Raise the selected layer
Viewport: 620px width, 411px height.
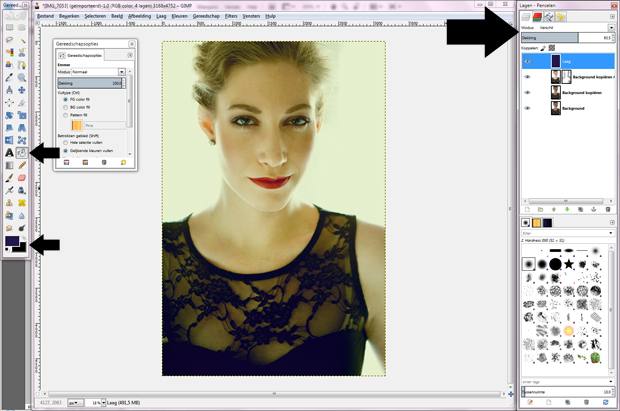pos(554,209)
